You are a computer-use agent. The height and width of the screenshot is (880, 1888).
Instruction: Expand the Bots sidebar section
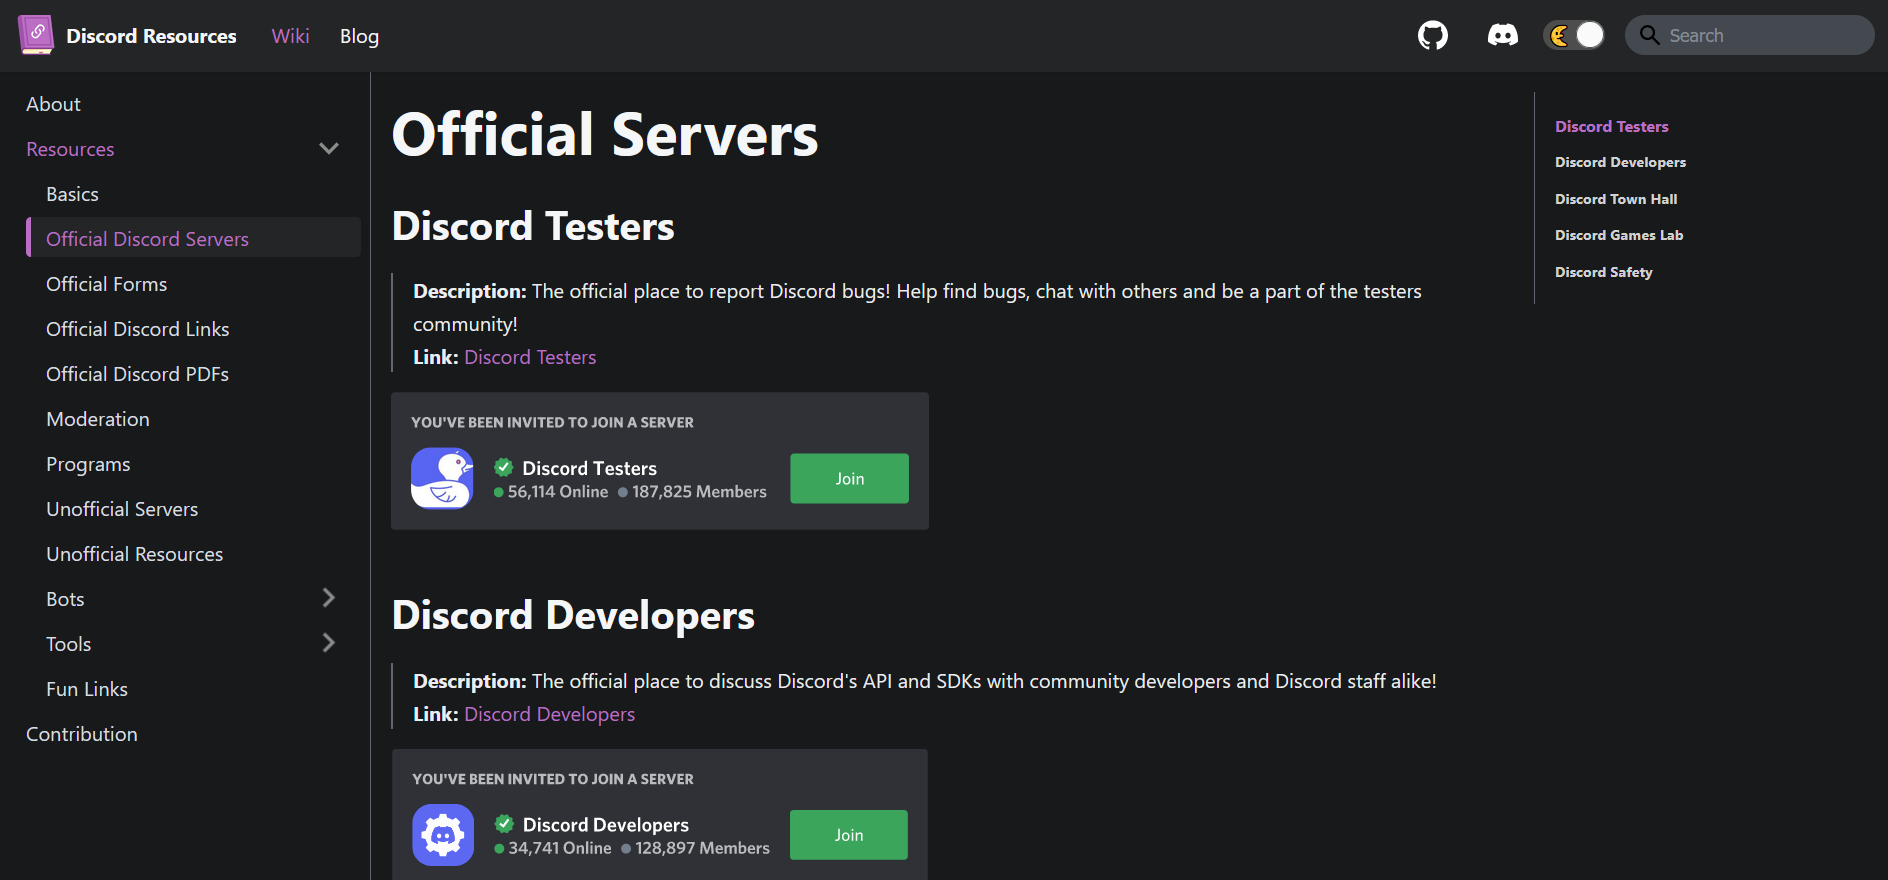(328, 598)
